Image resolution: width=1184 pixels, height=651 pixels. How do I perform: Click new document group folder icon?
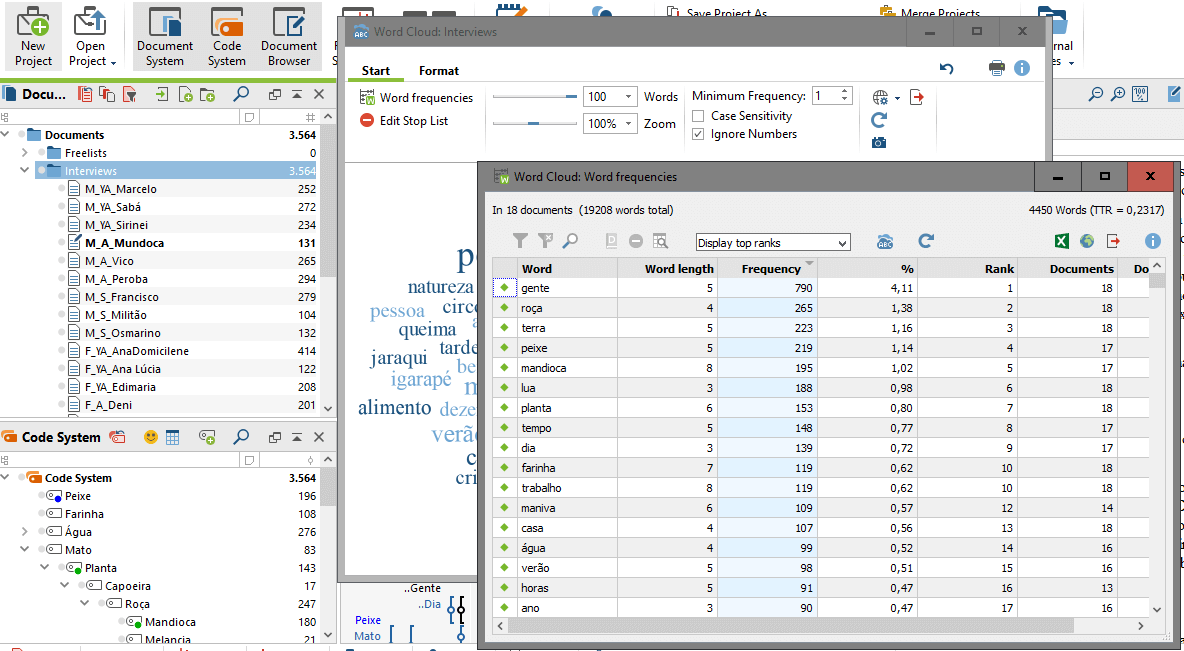click(207, 94)
